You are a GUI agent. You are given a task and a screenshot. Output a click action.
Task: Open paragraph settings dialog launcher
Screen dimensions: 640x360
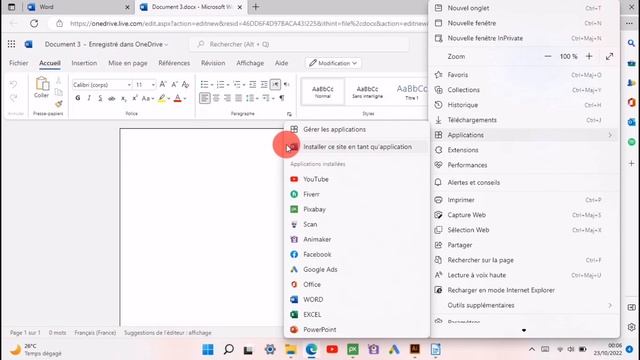tap(289, 114)
